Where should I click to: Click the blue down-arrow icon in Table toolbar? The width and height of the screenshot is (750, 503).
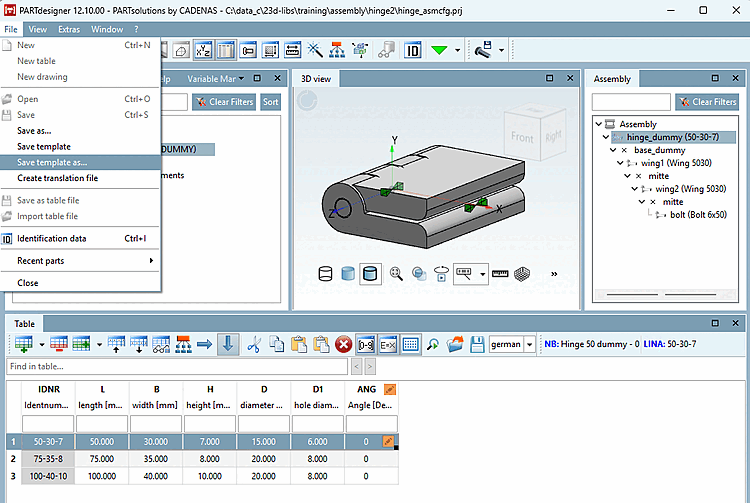(x=228, y=344)
